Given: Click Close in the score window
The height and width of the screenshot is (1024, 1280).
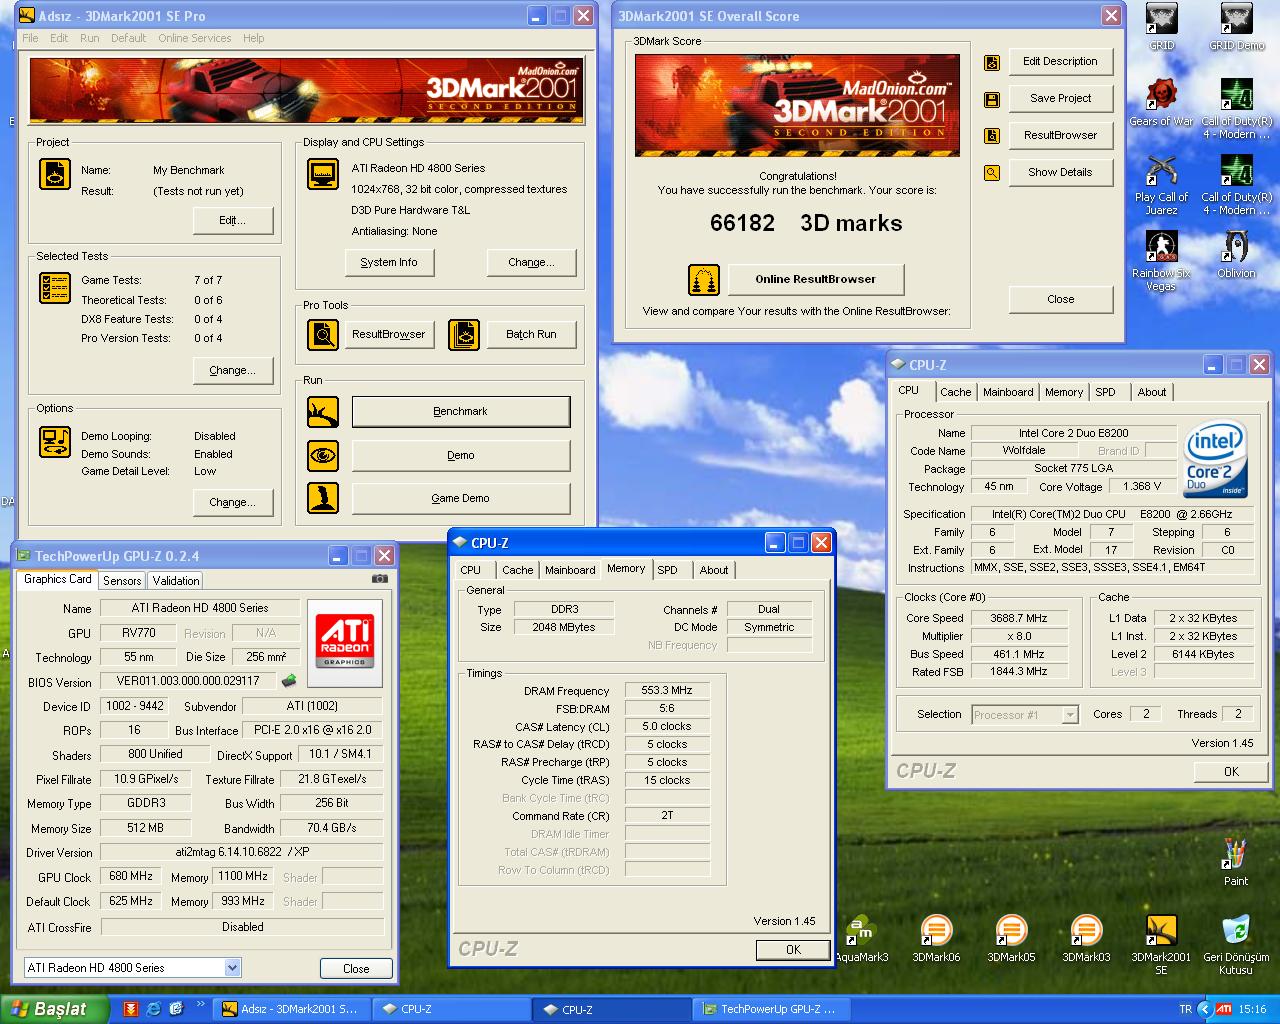Looking at the screenshot, I should pyautogui.click(x=1060, y=299).
